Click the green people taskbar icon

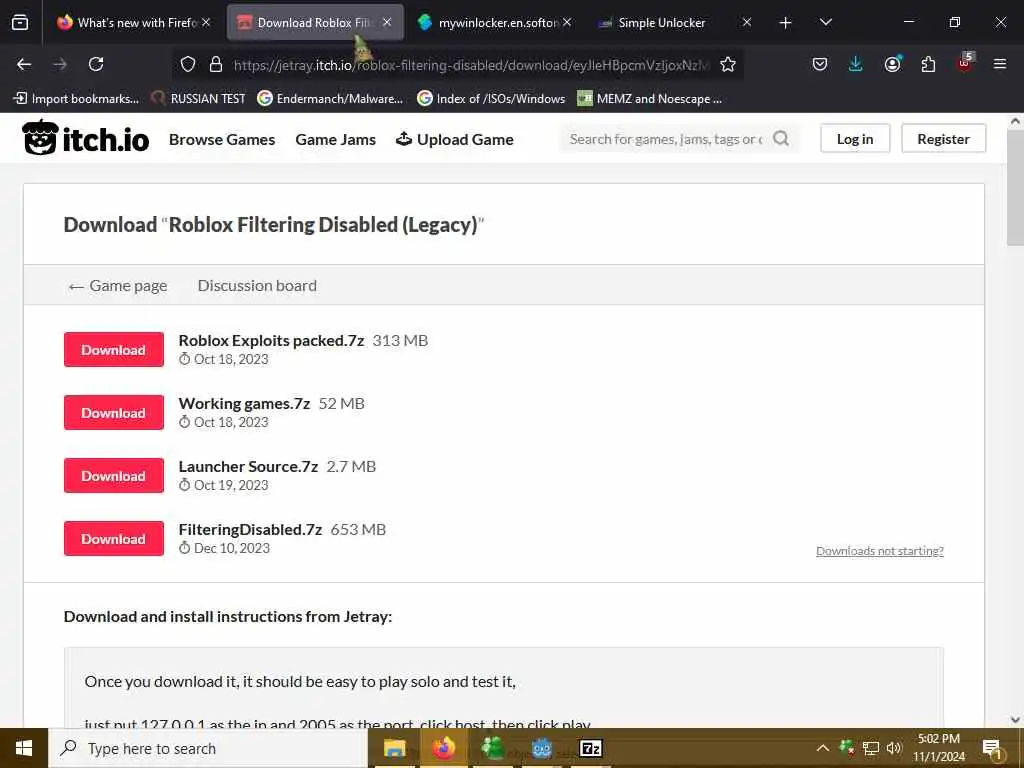(x=492, y=748)
